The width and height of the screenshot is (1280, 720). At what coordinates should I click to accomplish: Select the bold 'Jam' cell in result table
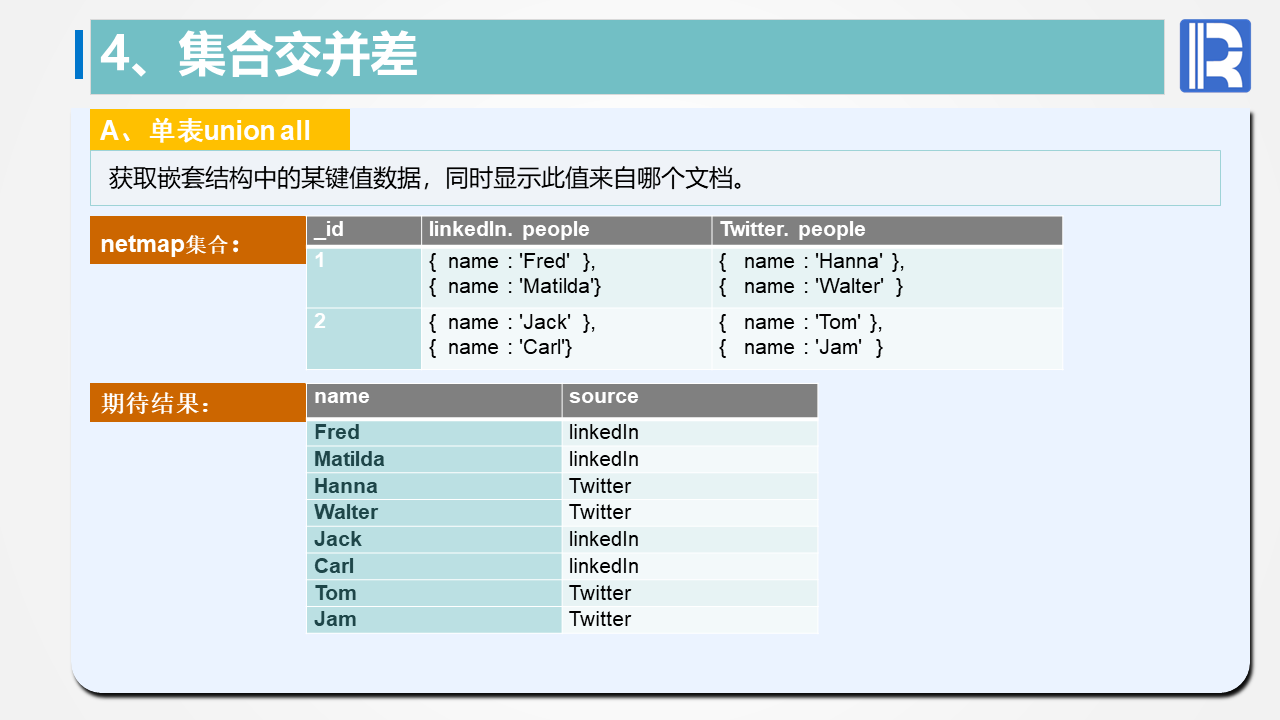point(434,619)
